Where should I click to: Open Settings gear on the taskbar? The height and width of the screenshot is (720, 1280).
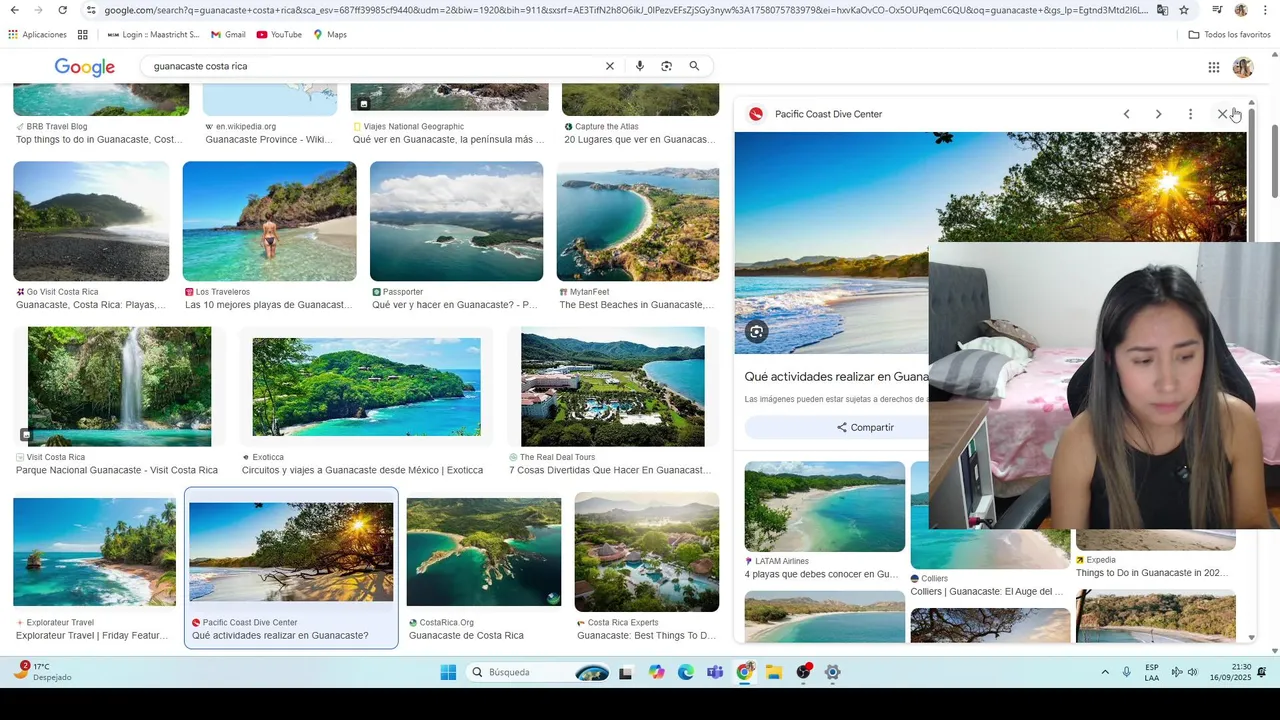pyautogui.click(x=832, y=672)
